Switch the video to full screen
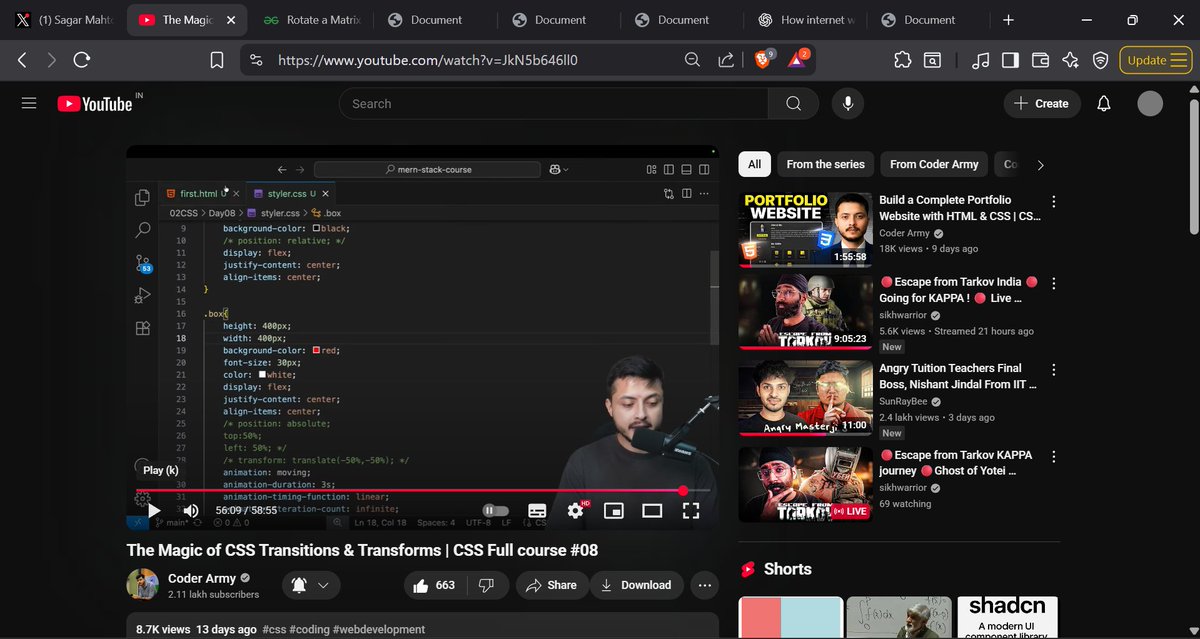Image resolution: width=1200 pixels, height=639 pixels. coord(691,510)
